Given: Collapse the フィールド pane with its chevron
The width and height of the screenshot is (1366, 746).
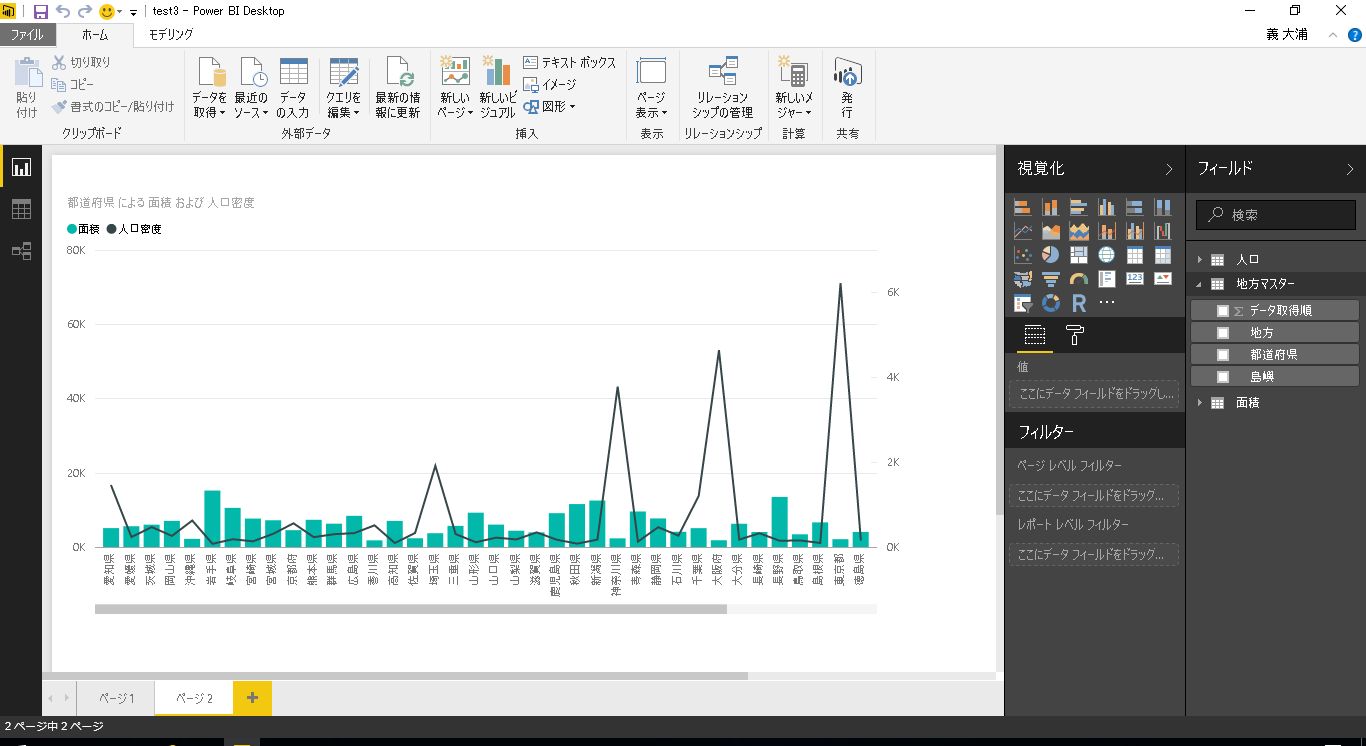Looking at the screenshot, I should 1350,169.
